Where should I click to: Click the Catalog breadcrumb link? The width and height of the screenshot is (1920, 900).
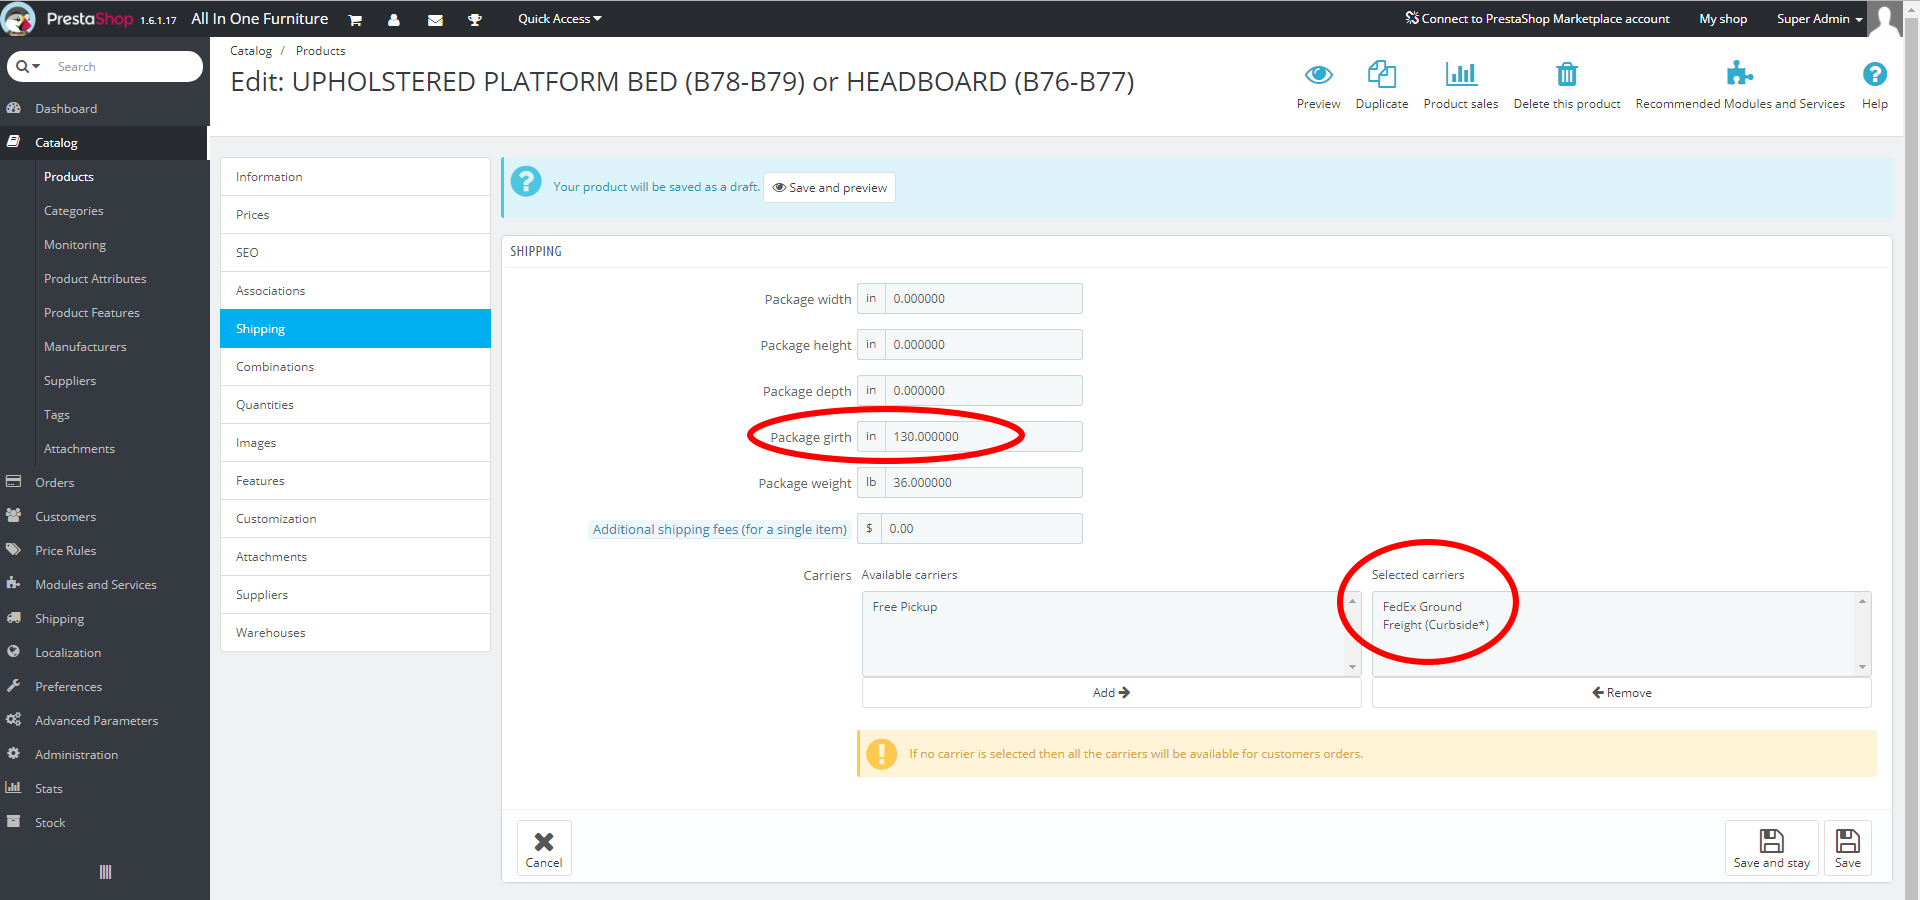(251, 51)
